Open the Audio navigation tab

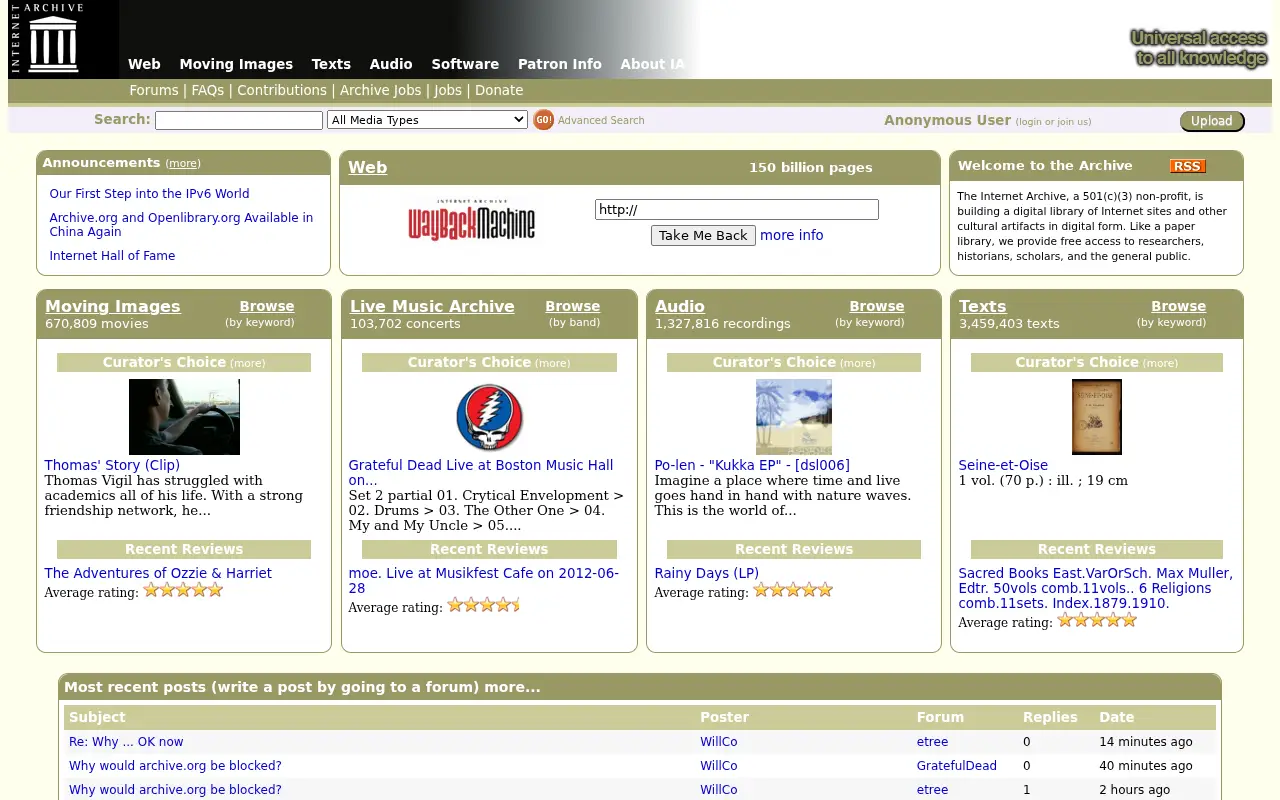[x=391, y=64]
